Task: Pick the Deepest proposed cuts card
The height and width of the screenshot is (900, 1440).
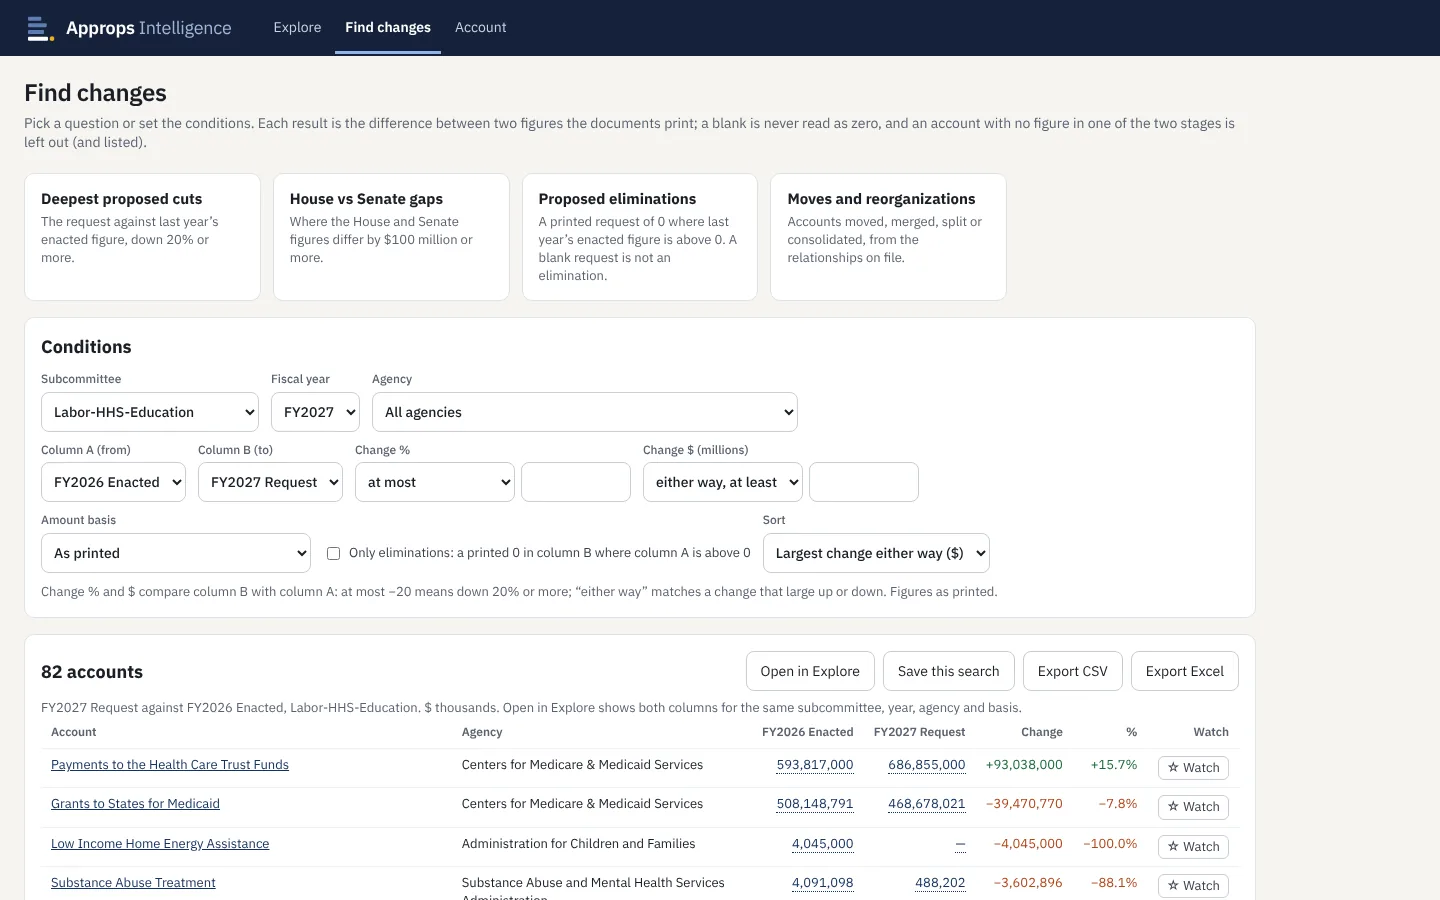Action: 142,237
